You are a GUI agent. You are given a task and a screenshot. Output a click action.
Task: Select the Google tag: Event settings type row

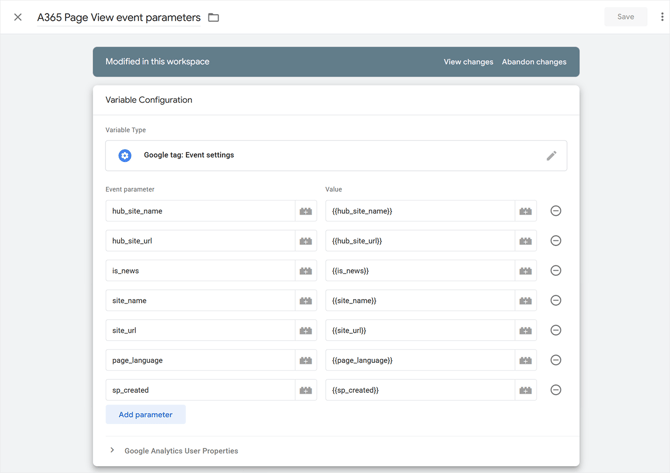click(336, 156)
